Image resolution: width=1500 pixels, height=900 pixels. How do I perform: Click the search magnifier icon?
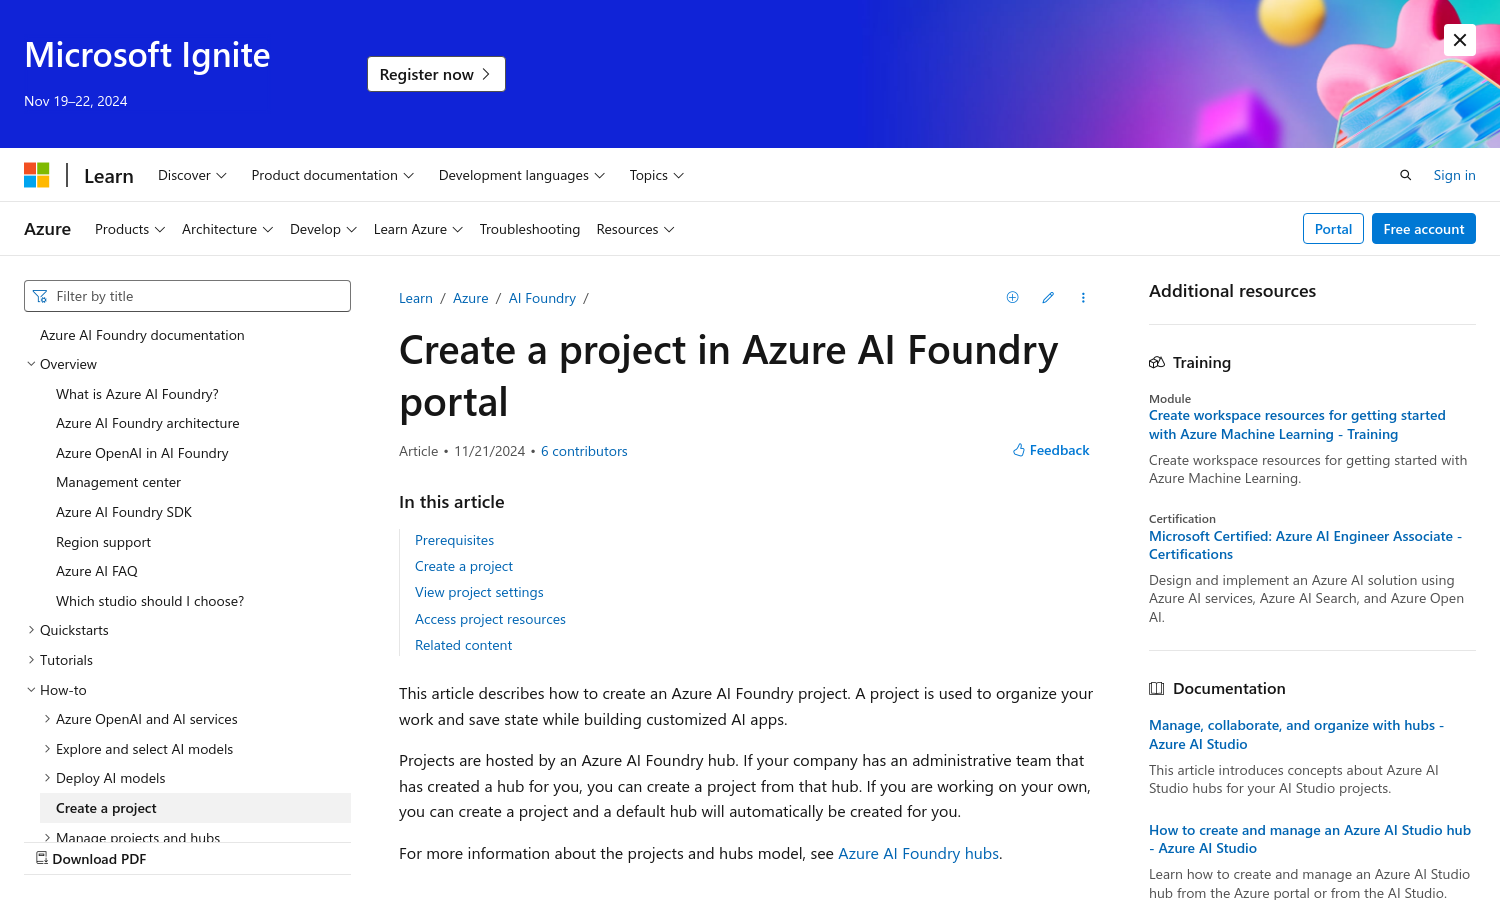(x=1405, y=175)
